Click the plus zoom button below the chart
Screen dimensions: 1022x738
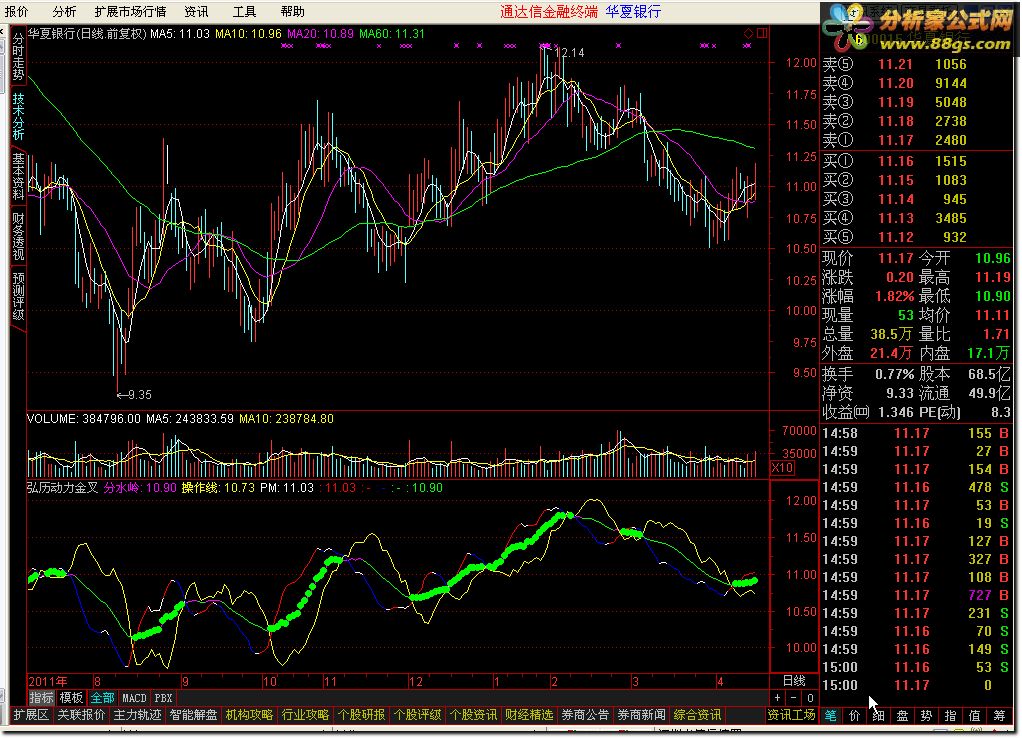point(778,698)
